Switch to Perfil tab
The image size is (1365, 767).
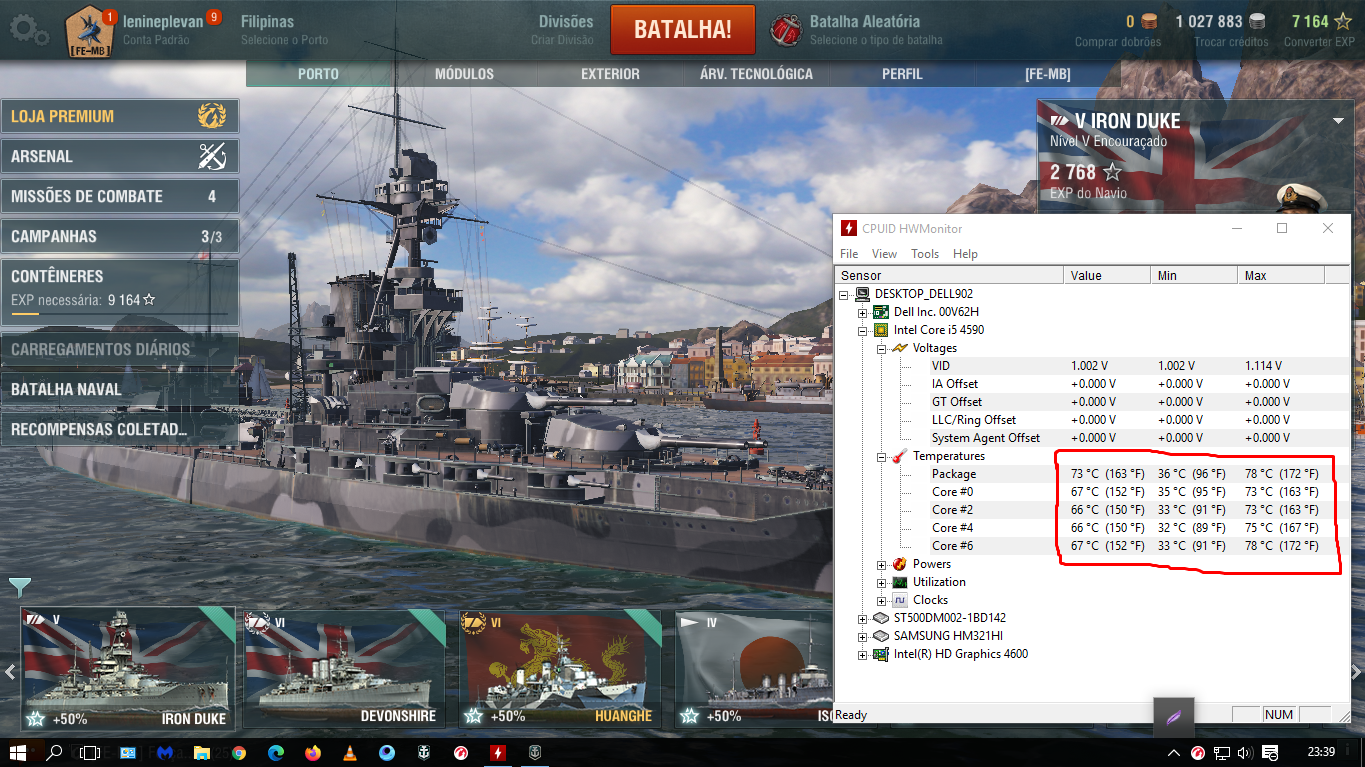[902, 74]
